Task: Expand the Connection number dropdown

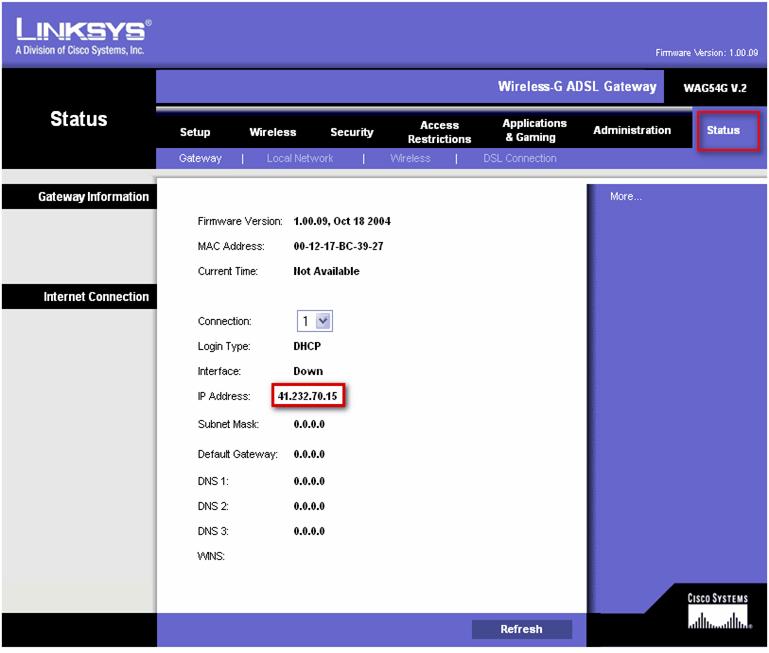Action: [314, 321]
